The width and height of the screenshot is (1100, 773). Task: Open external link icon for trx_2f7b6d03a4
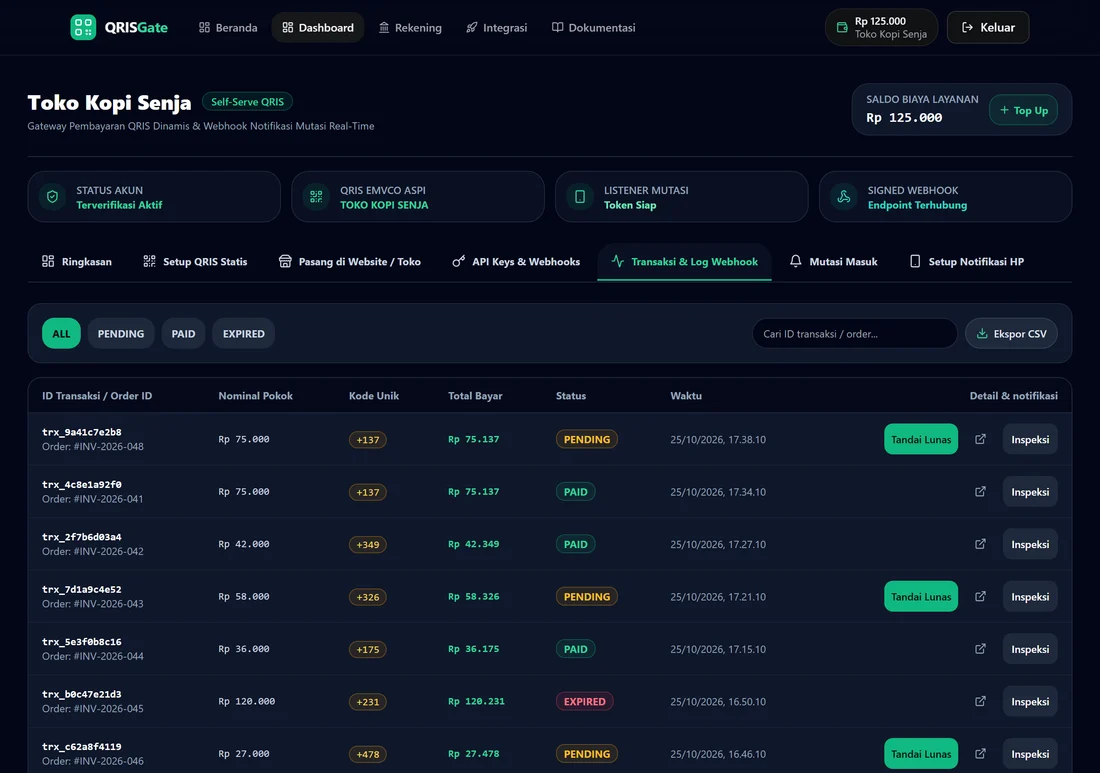980,544
